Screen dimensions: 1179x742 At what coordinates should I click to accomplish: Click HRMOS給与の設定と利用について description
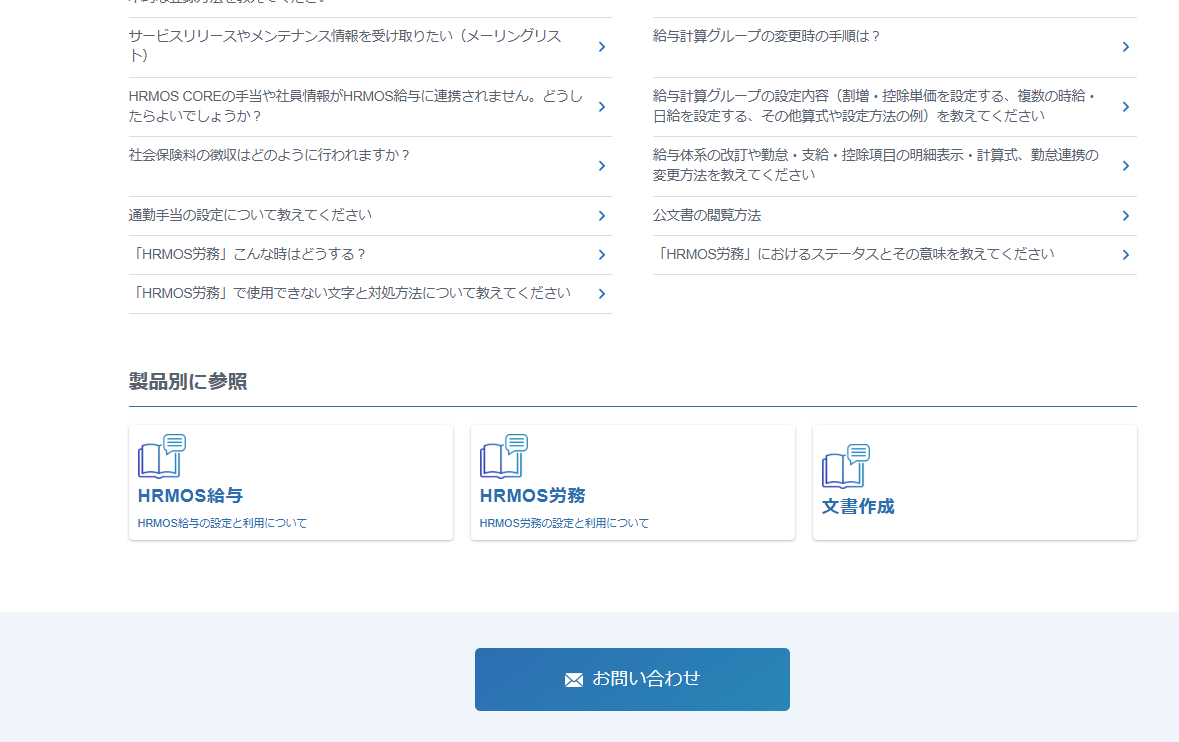[x=222, y=523]
